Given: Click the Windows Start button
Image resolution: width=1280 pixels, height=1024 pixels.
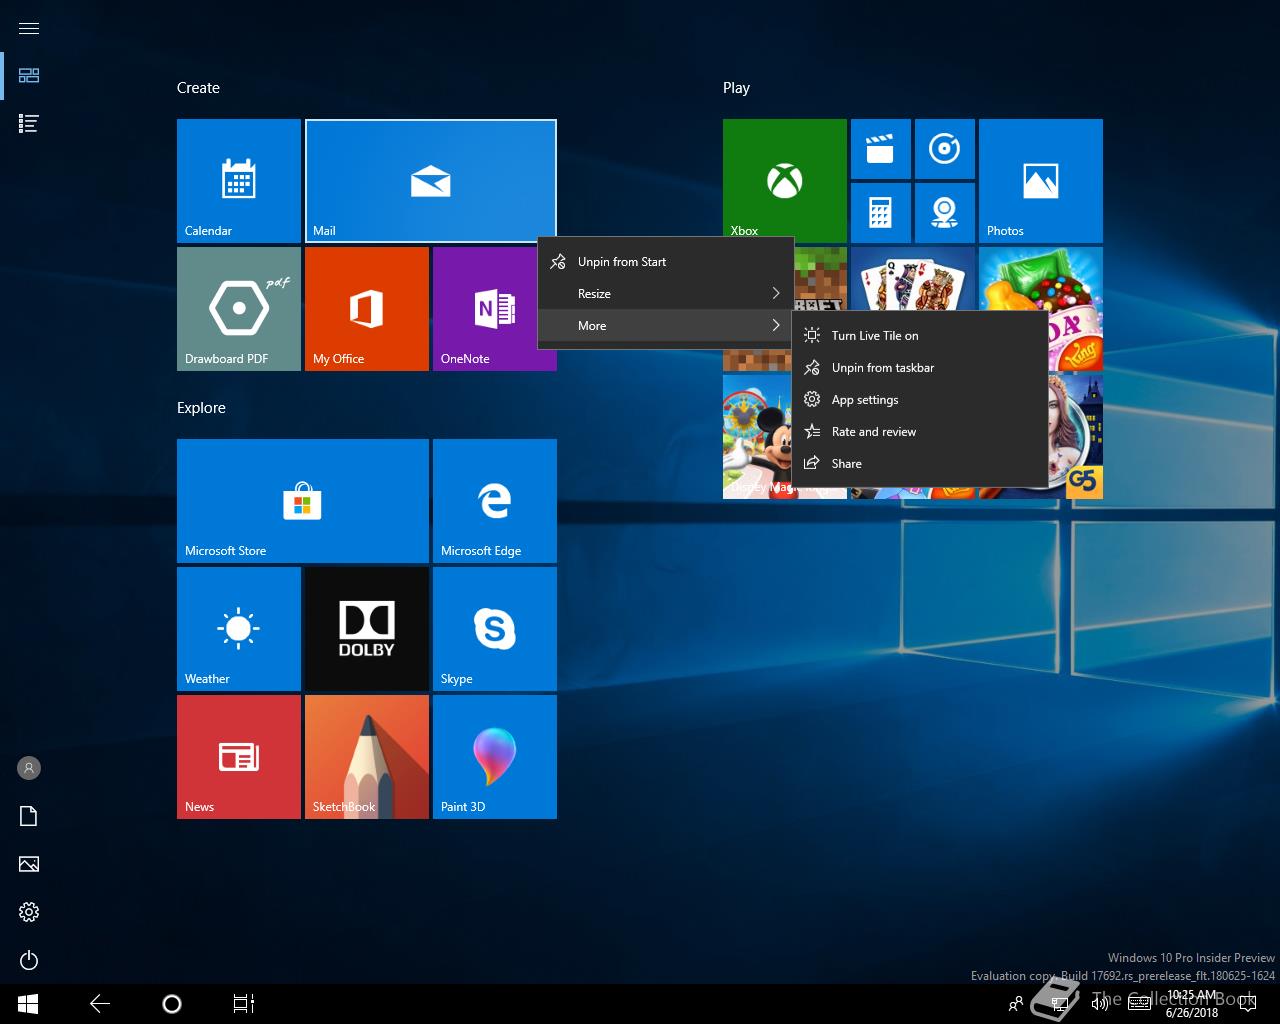Looking at the screenshot, I should [x=28, y=1004].
